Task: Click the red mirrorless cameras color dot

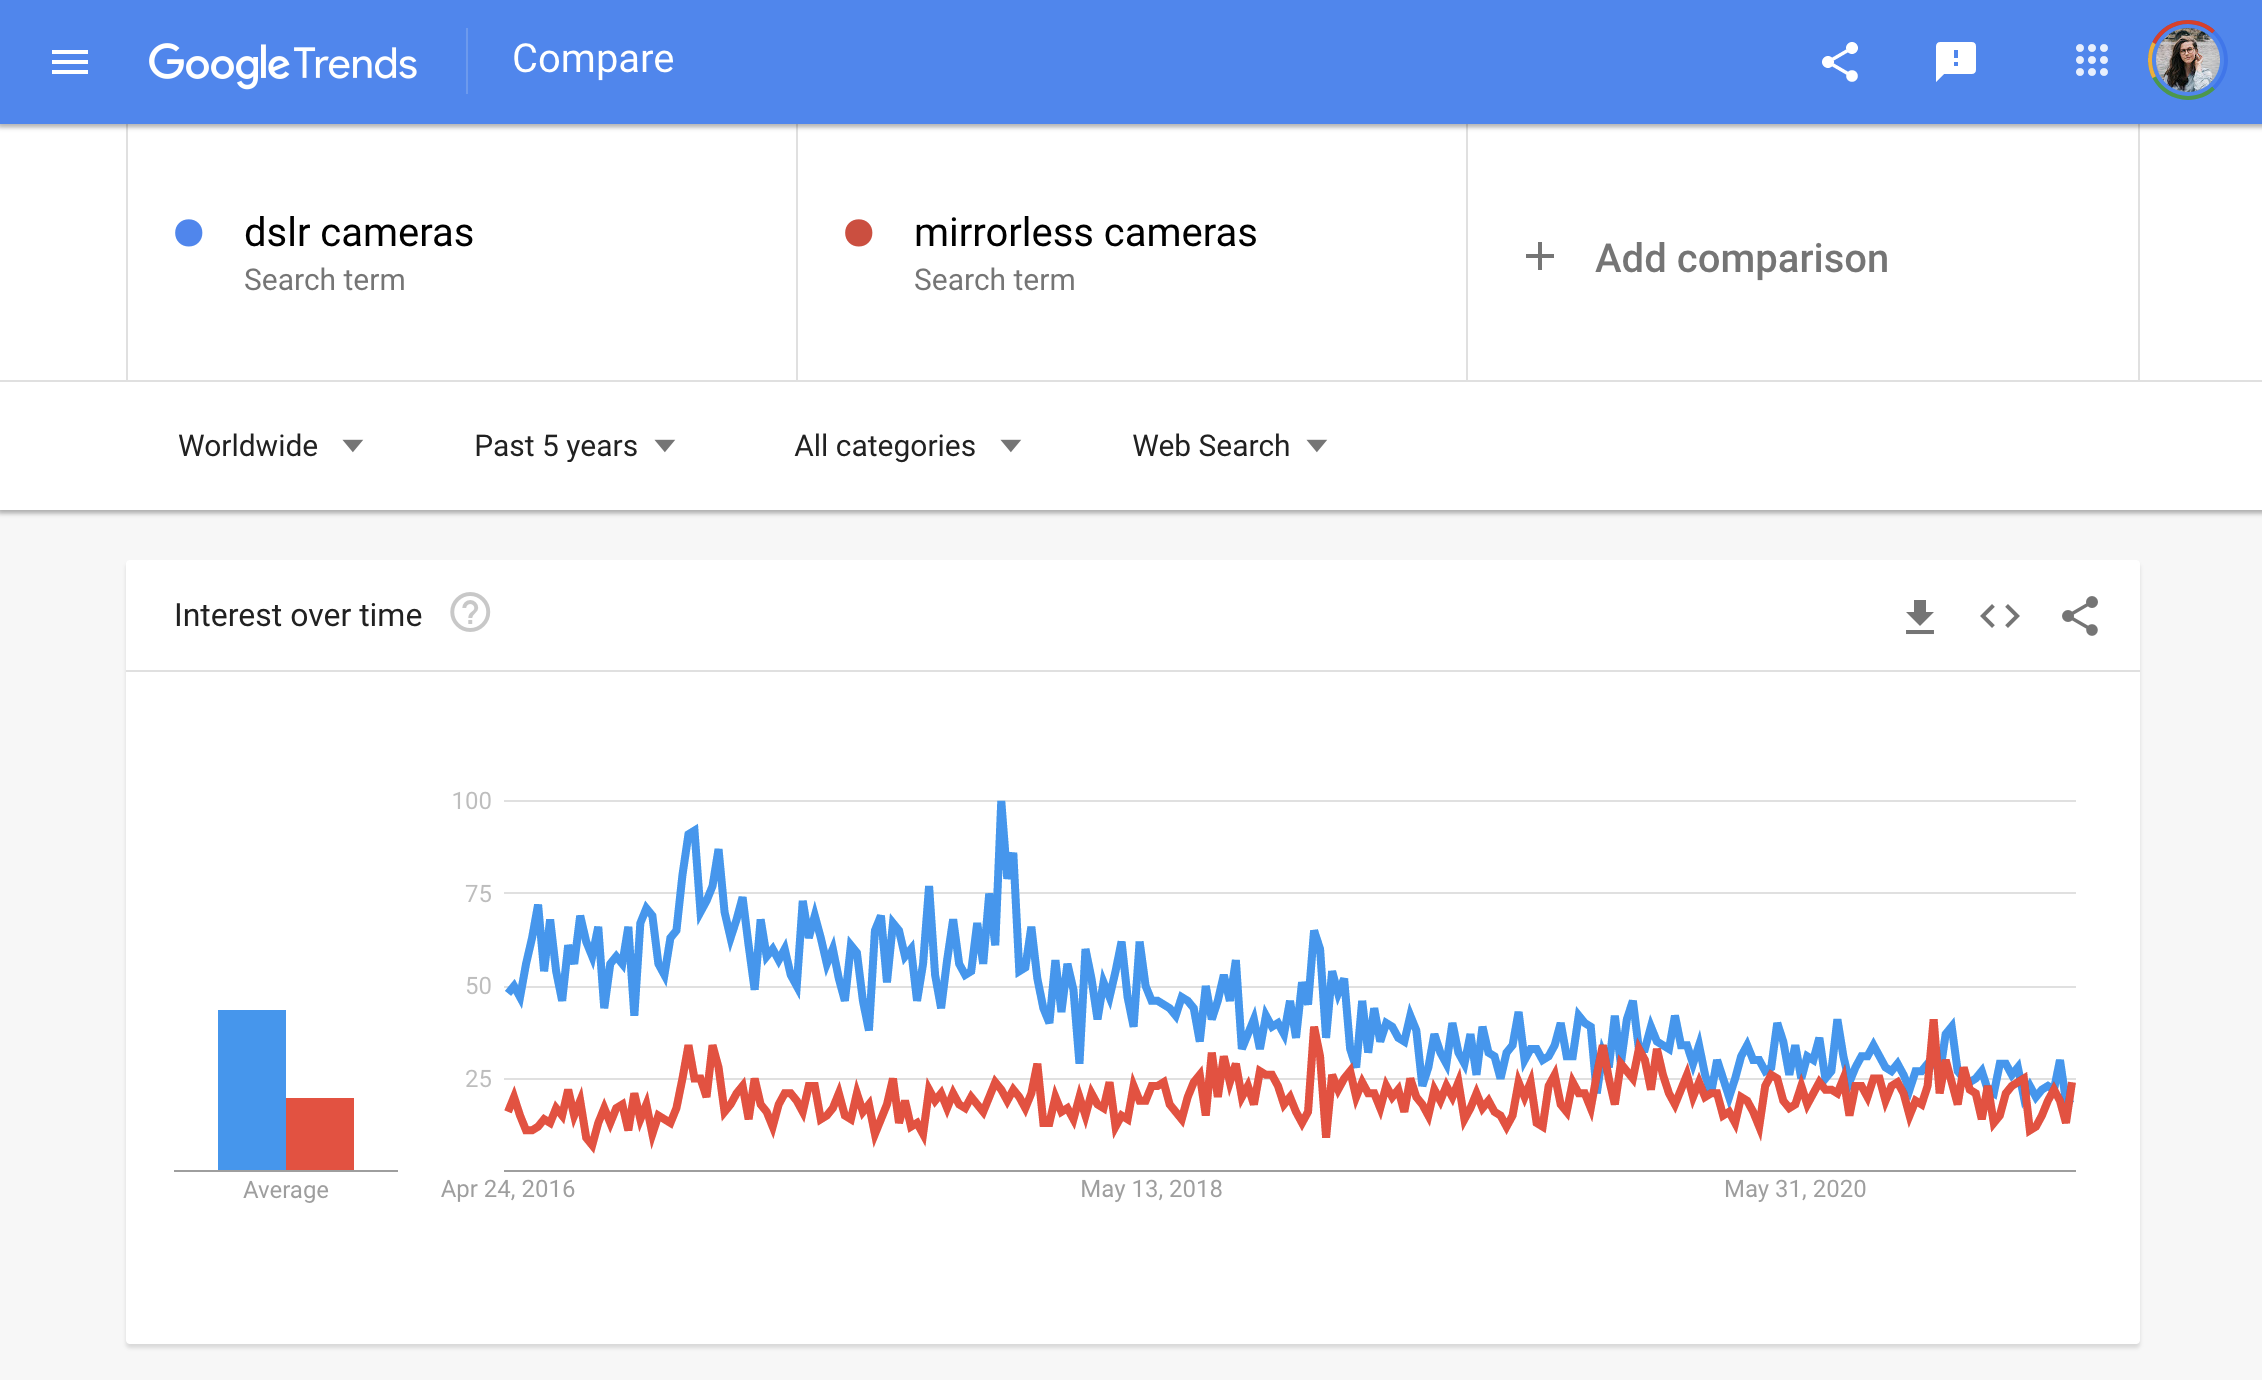Action: pyautogui.click(x=858, y=233)
